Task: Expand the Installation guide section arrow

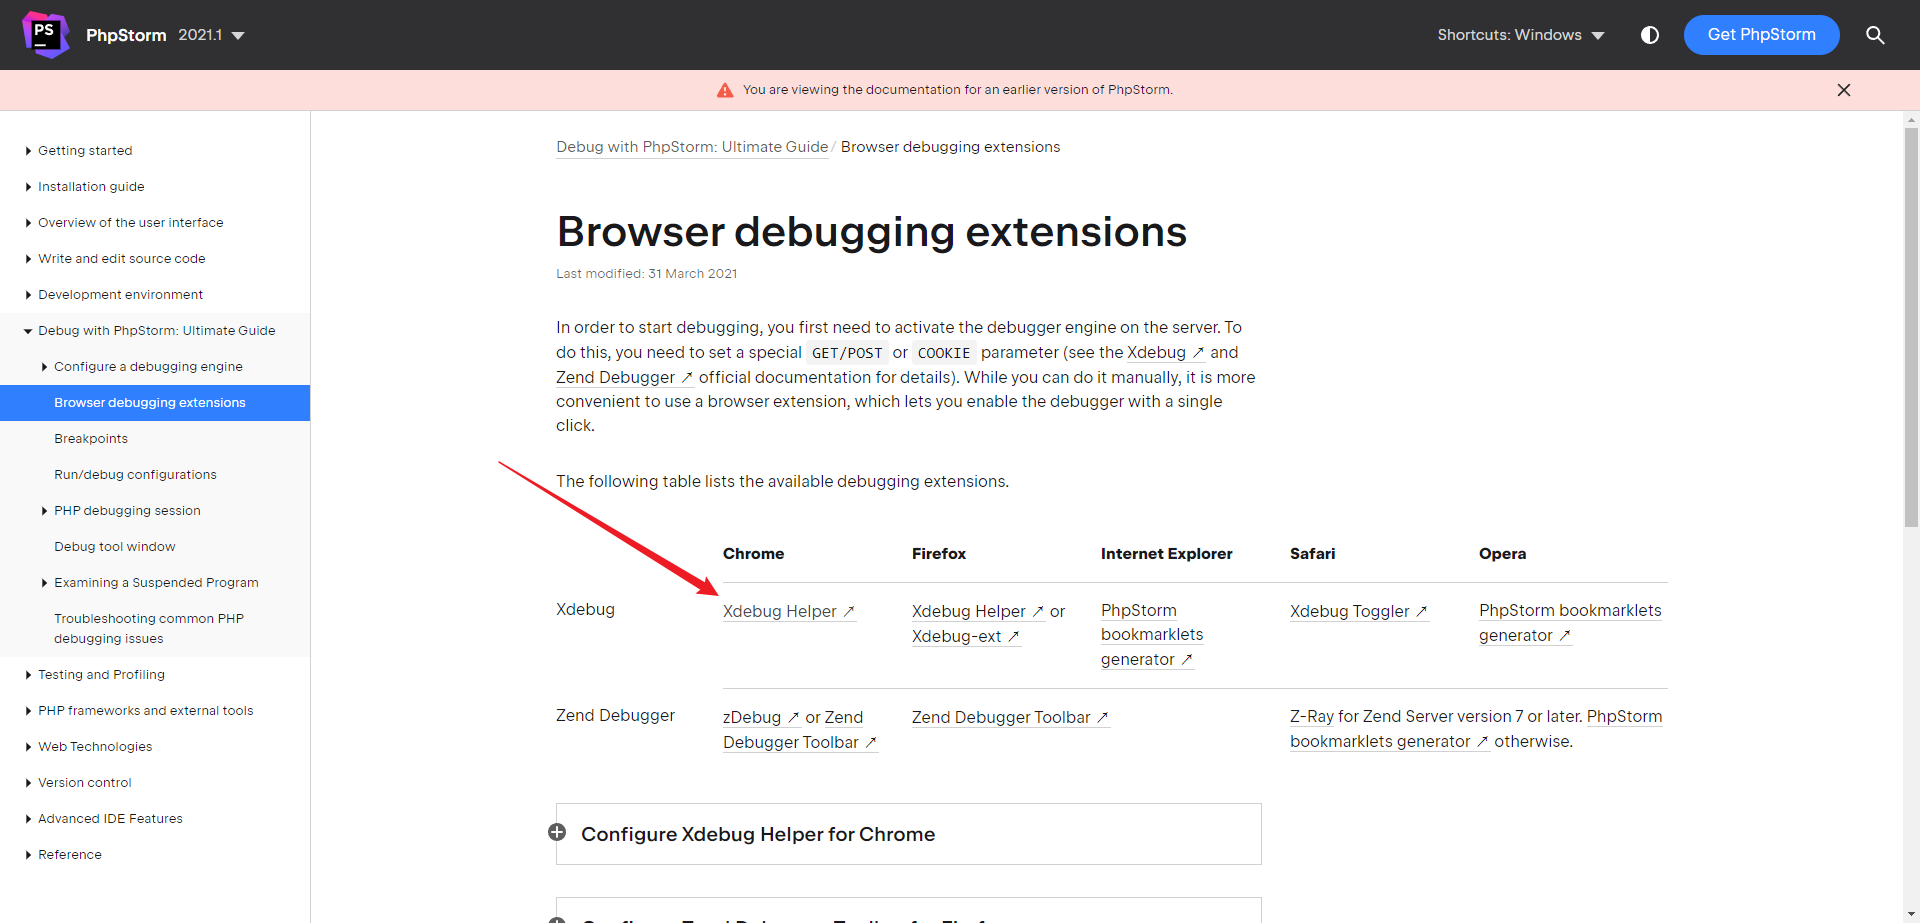Action: click(28, 187)
